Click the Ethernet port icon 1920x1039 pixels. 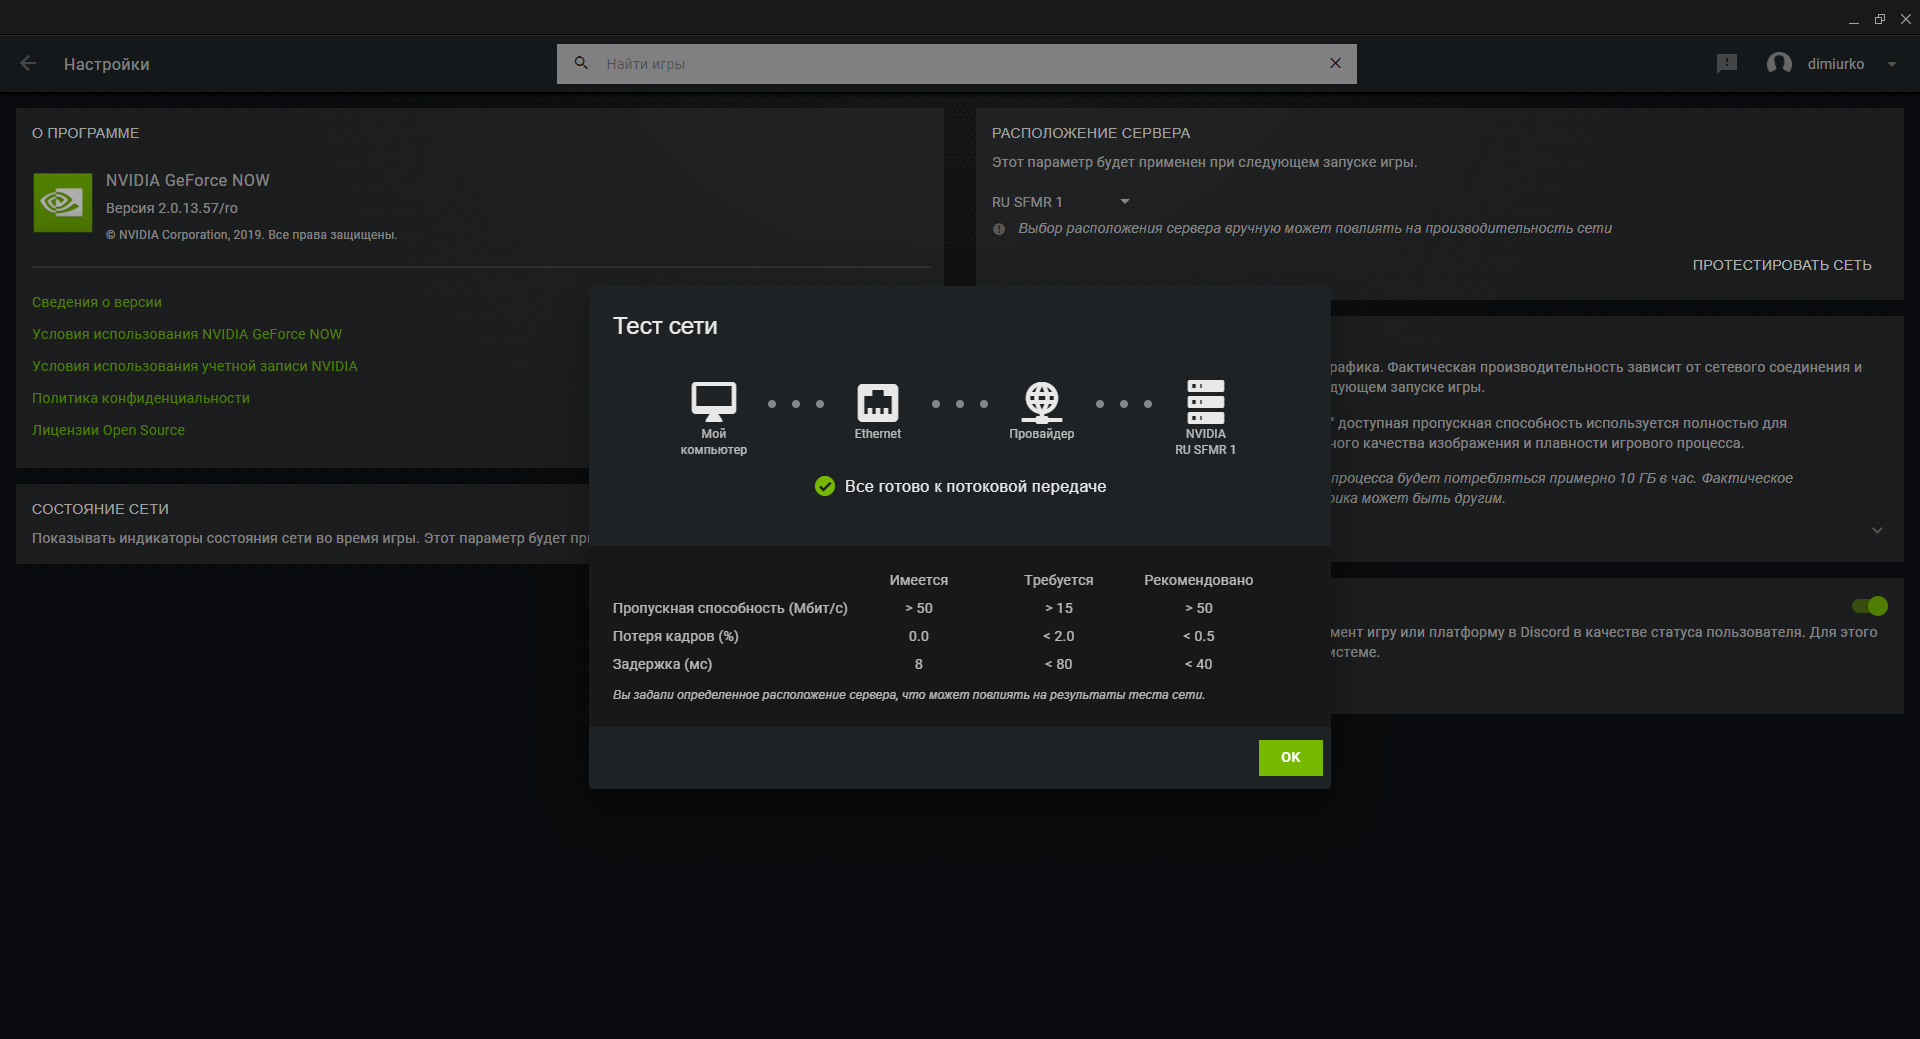pos(878,403)
